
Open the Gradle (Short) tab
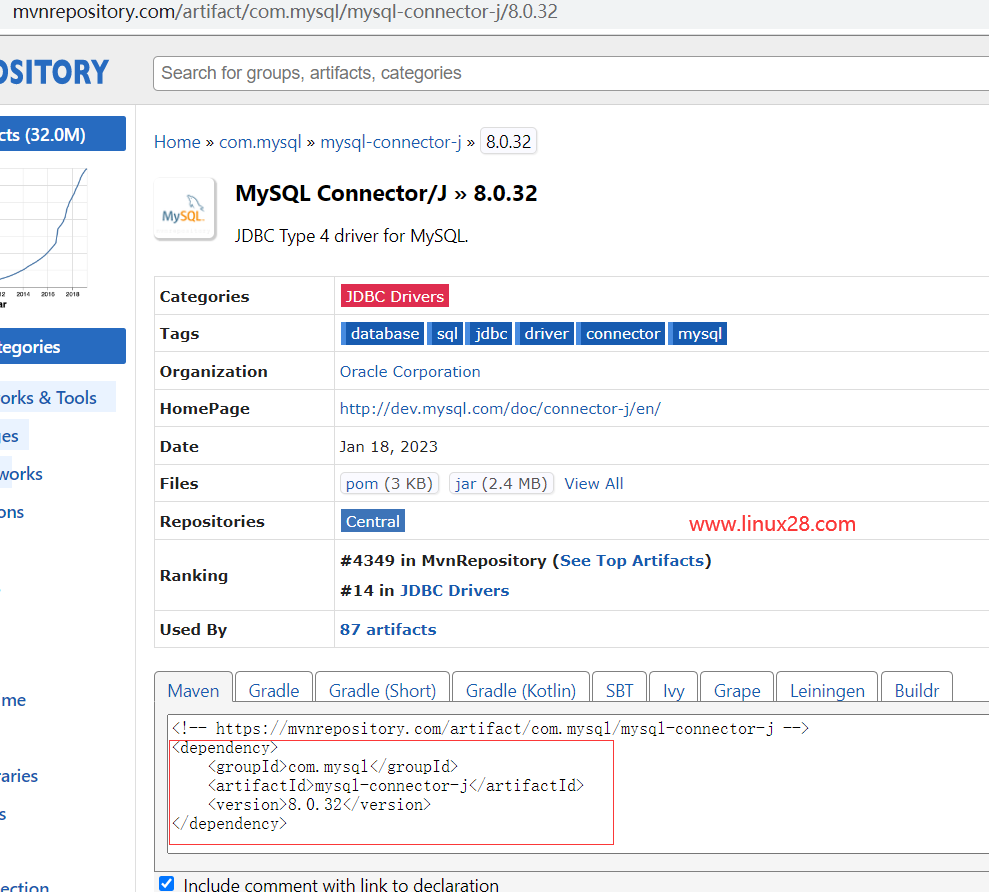click(x=382, y=691)
